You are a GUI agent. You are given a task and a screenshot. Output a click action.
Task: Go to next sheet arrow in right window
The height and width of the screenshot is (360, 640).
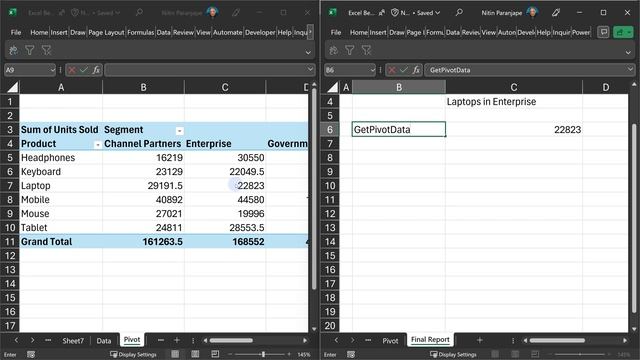(x=352, y=340)
